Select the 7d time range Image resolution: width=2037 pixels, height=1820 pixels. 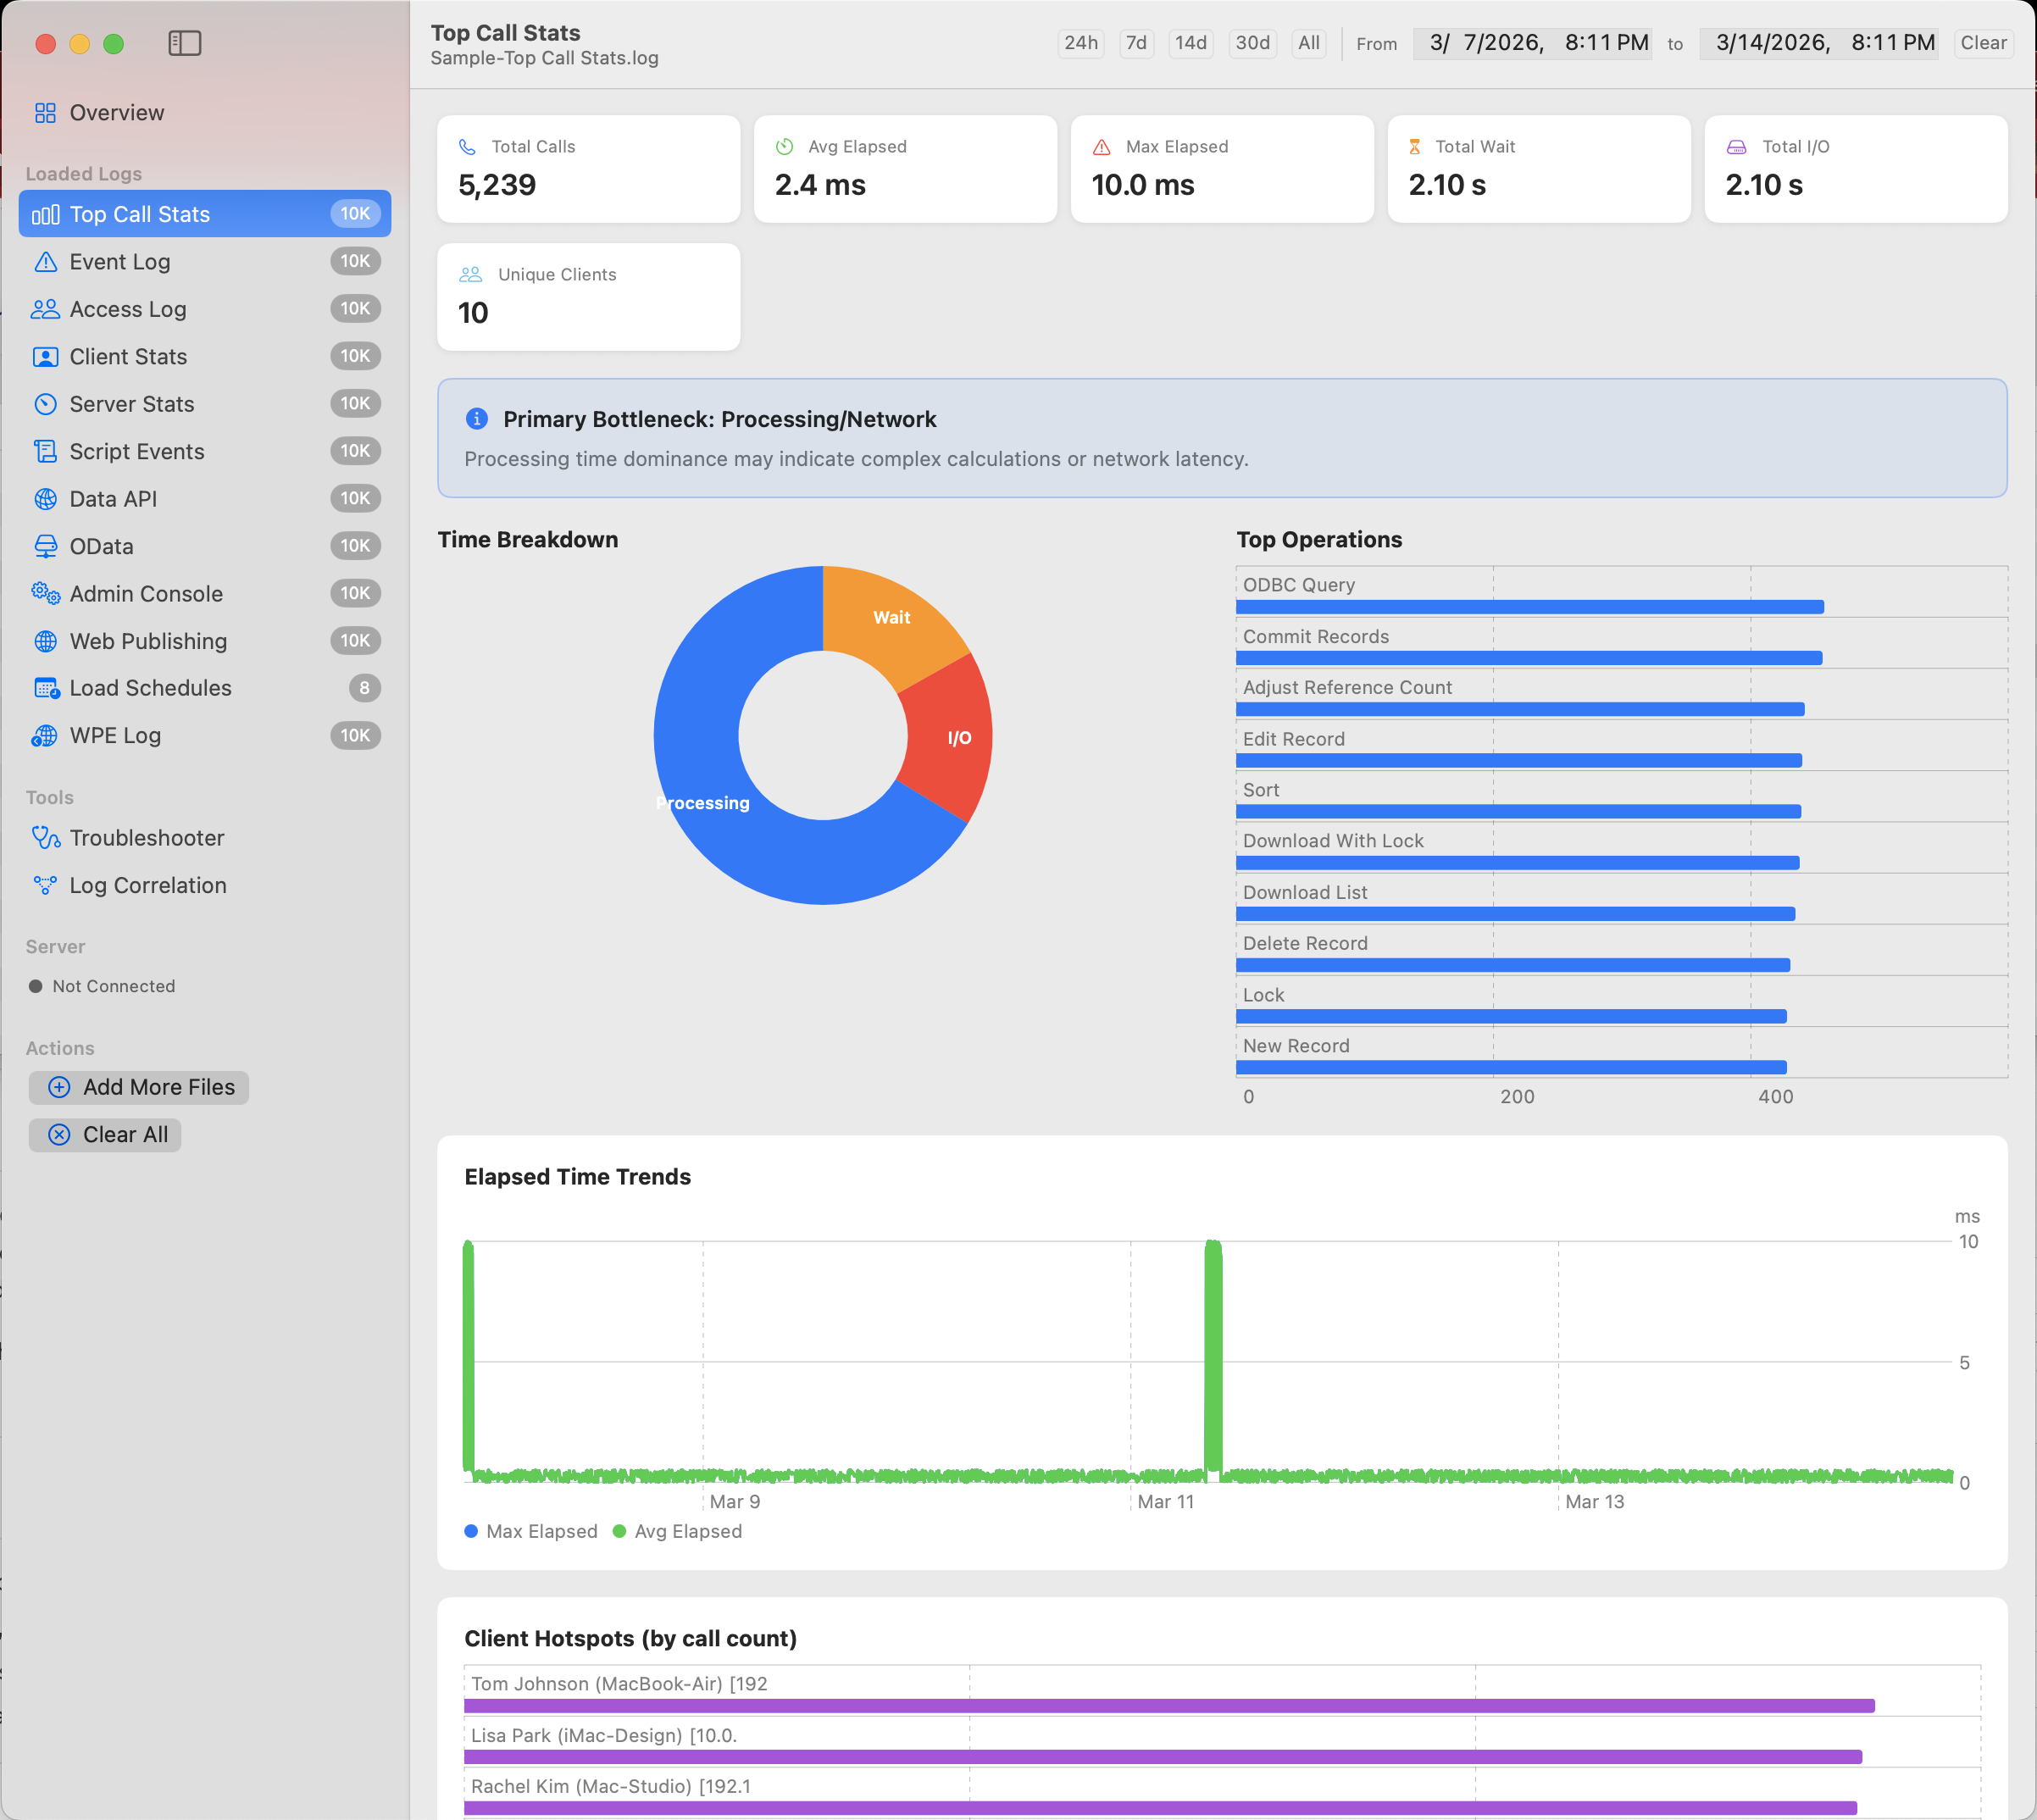pyautogui.click(x=1136, y=43)
